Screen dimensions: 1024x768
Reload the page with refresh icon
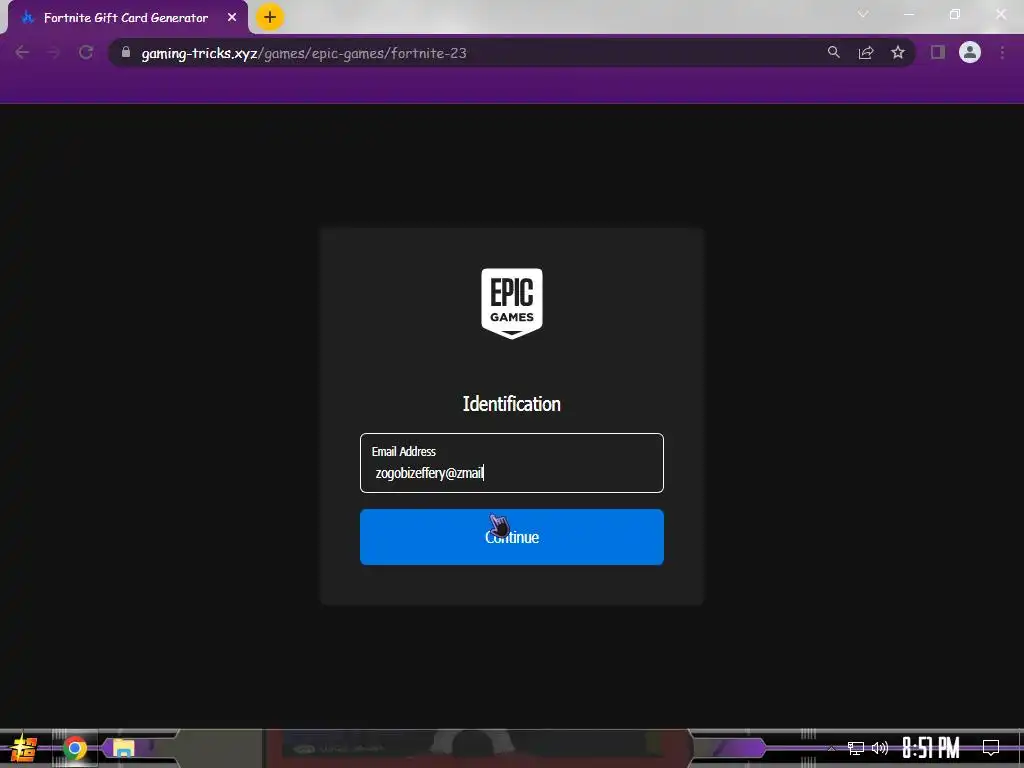[86, 52]
